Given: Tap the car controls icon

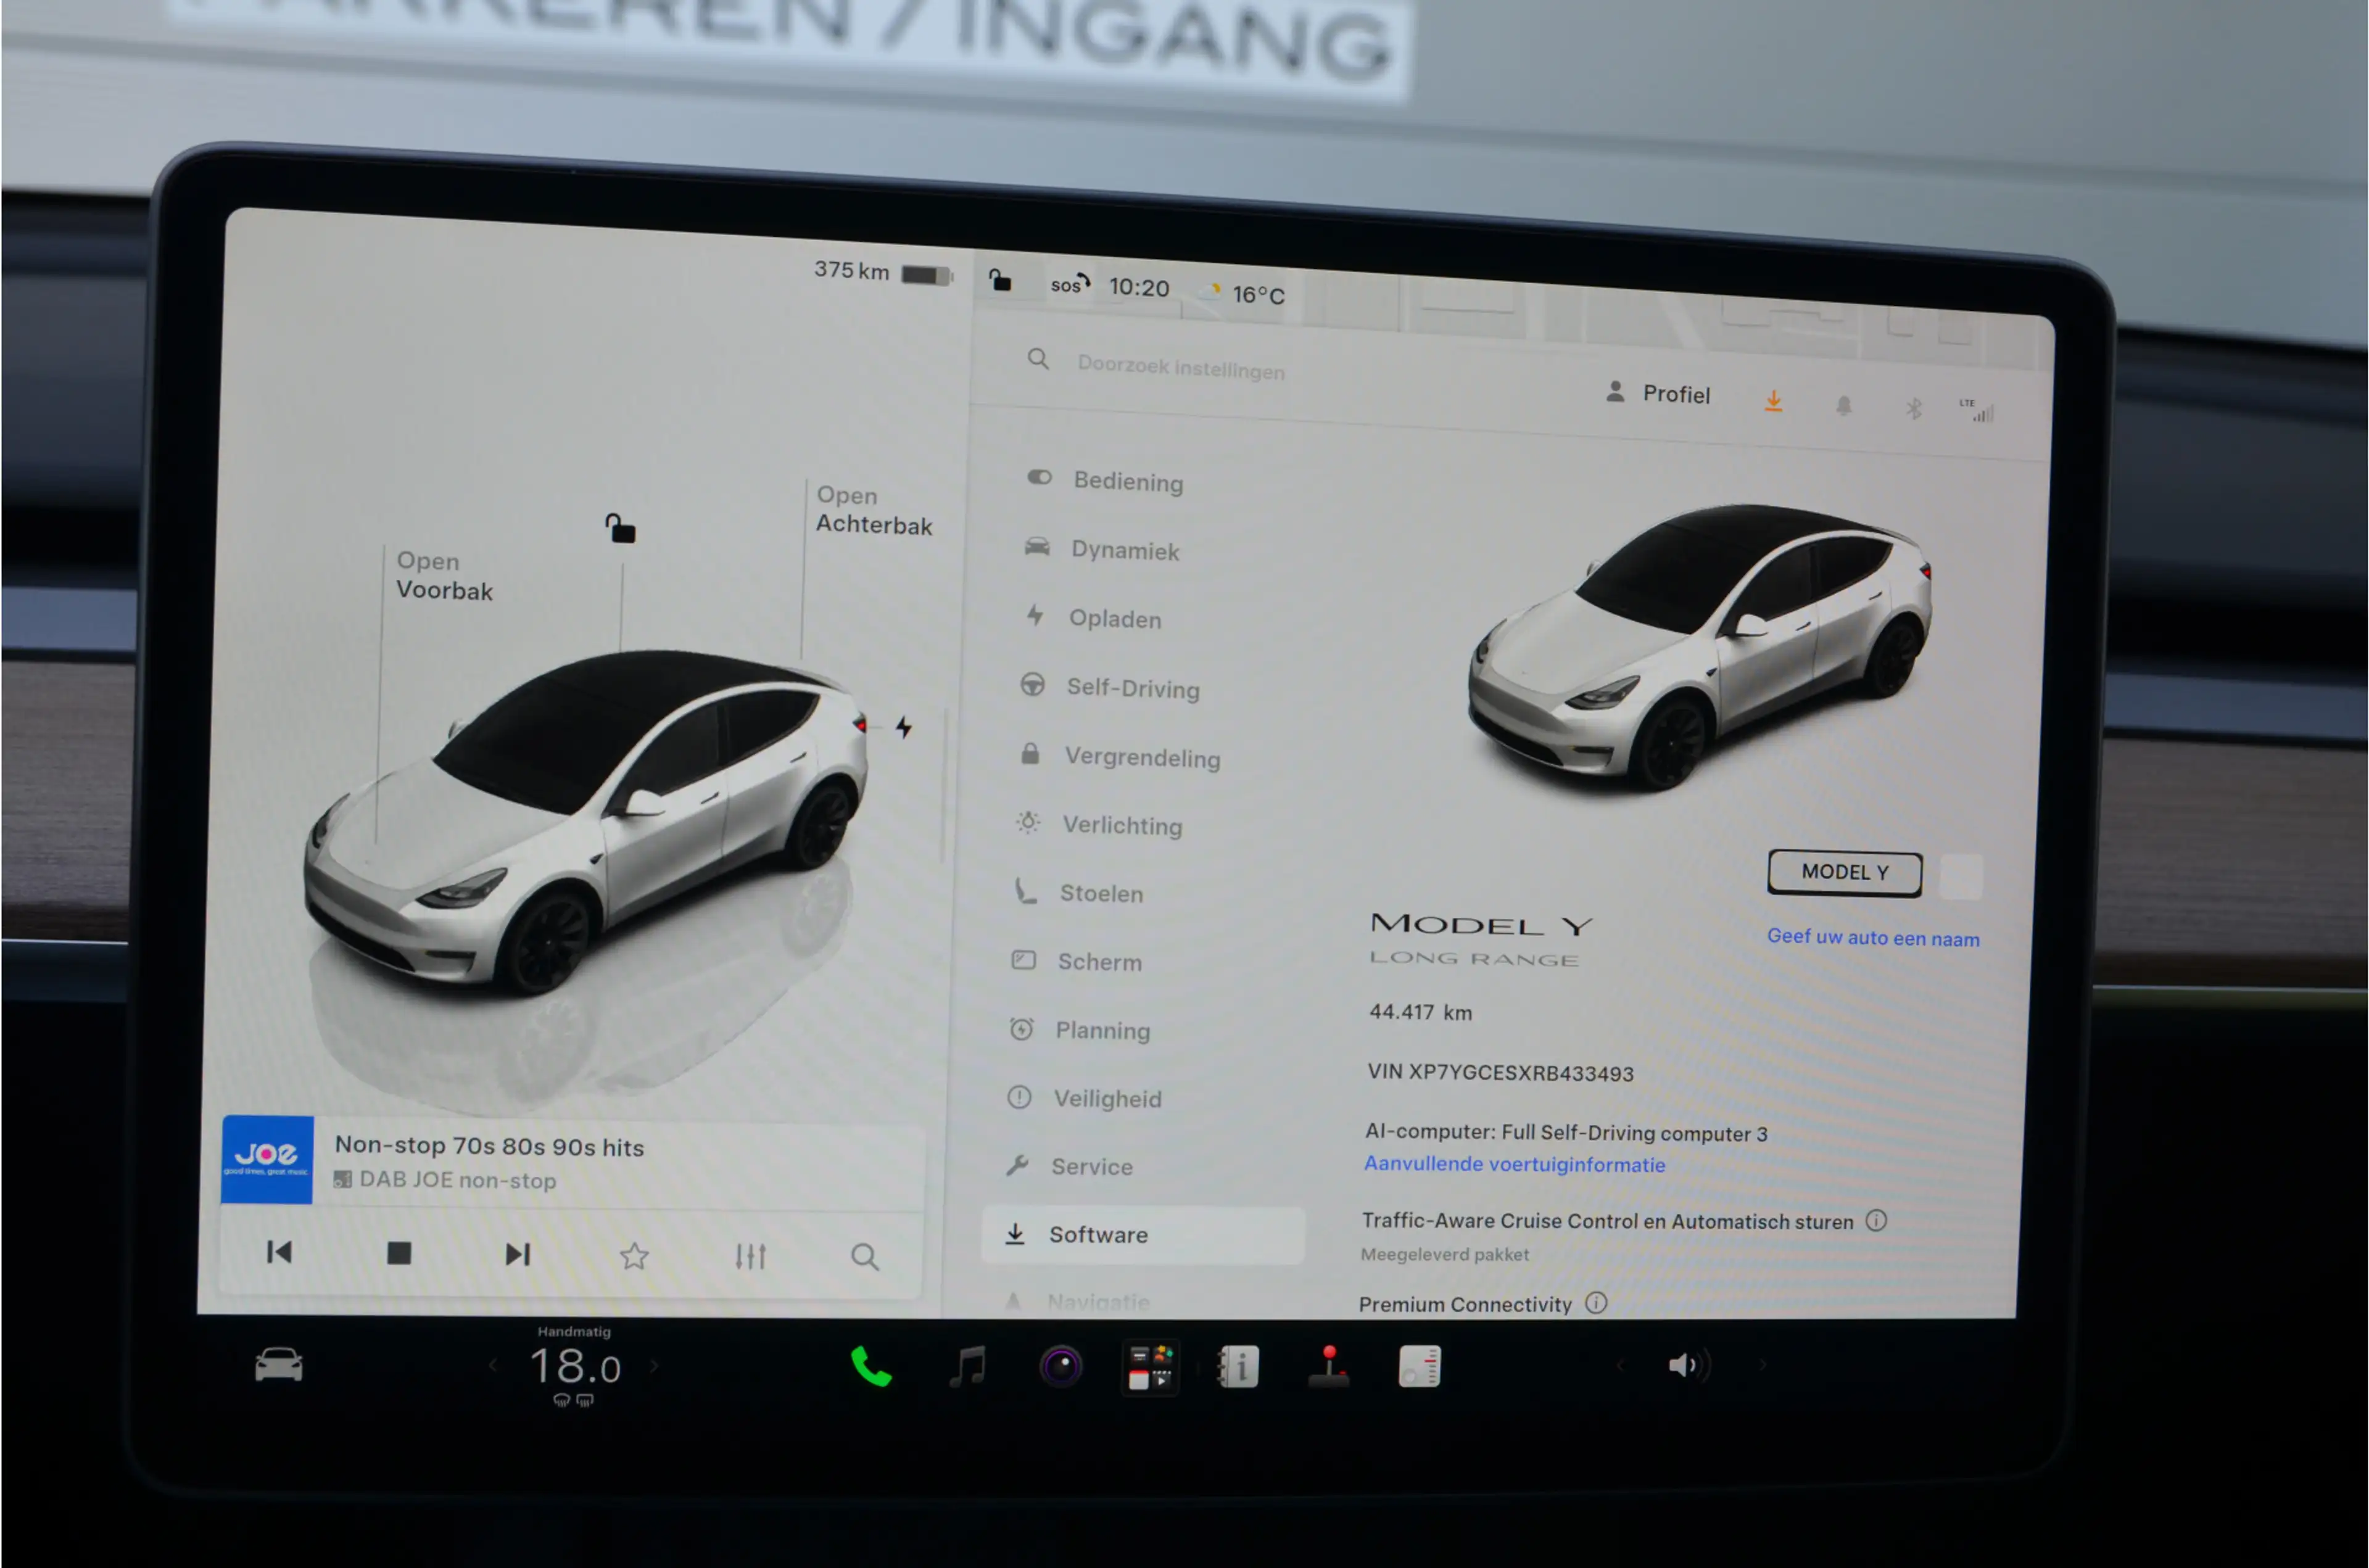Looking at the screenshot, I should point(278,1365).
